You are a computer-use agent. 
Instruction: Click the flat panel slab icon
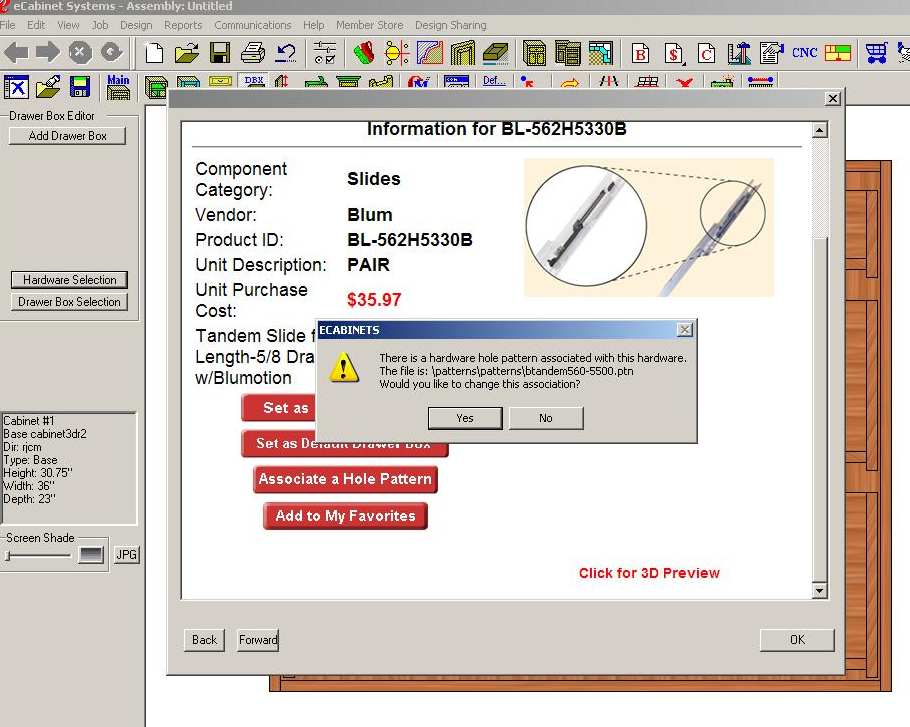tap(495, 53)
